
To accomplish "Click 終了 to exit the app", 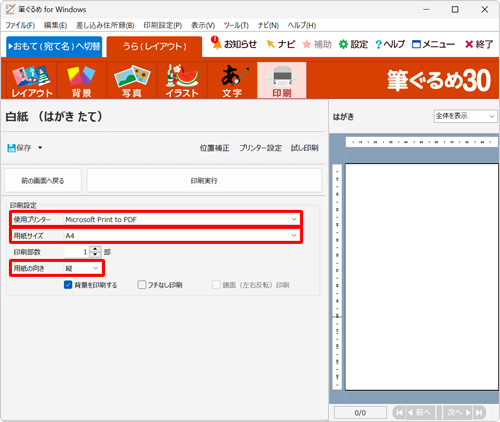I will pyautogui.click(x=479, y=44).
